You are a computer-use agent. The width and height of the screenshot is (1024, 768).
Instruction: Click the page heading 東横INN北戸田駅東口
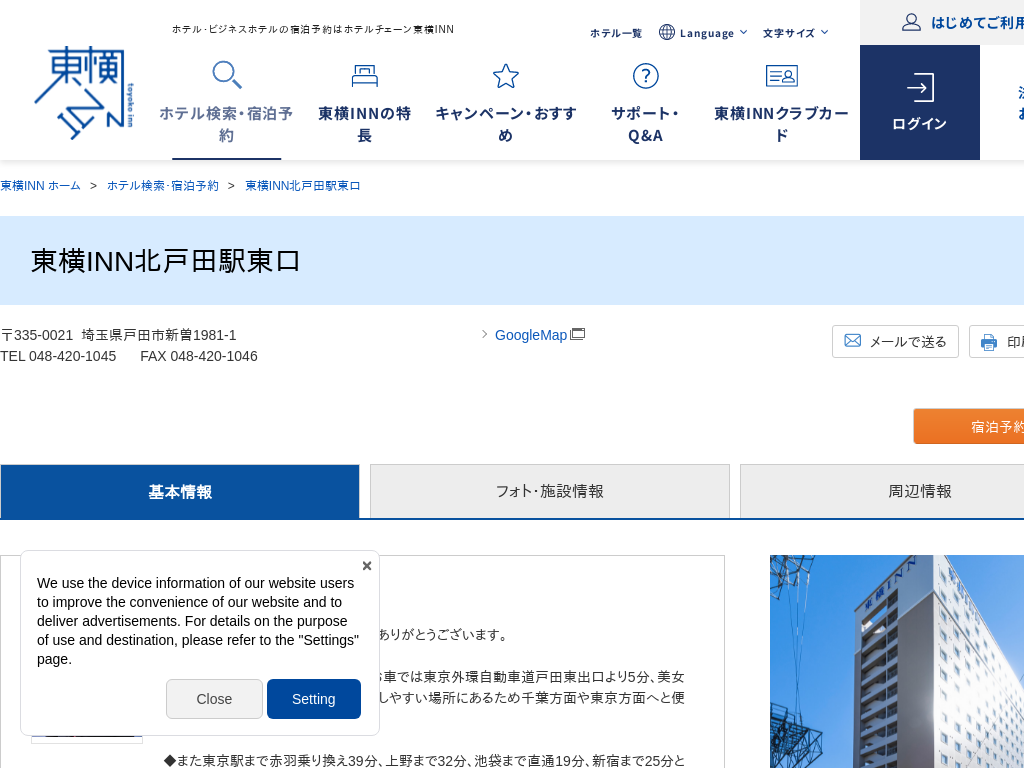(x=166, y=261)
